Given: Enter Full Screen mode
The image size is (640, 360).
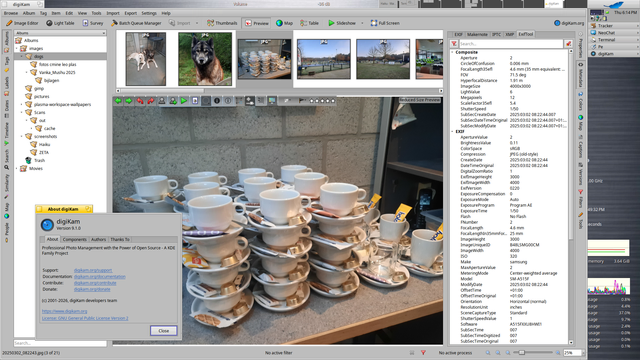Looking at the screenshot, I should click(385, 23).
